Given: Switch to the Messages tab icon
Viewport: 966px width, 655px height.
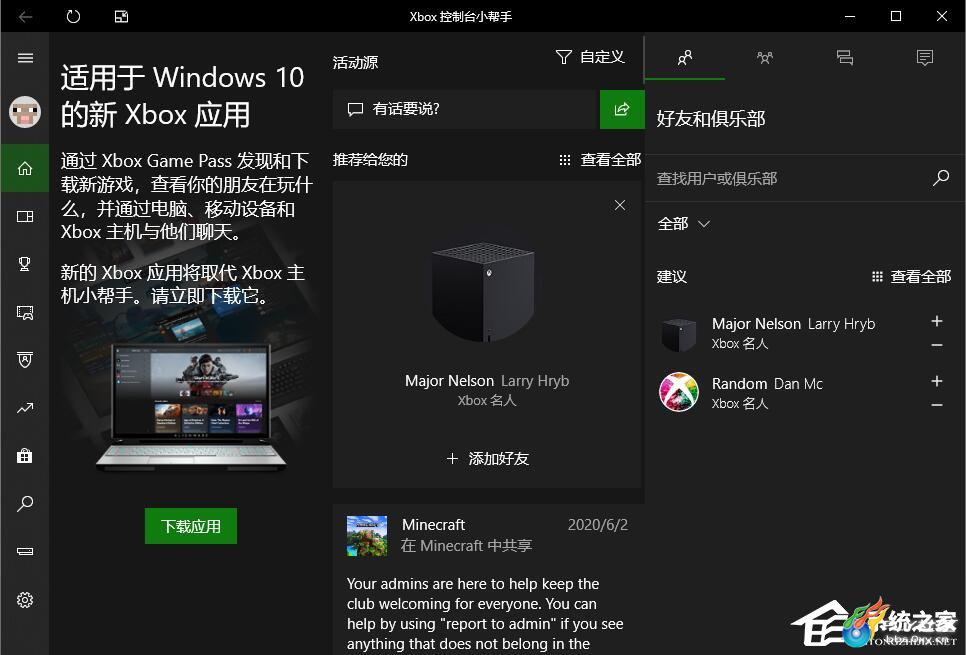Looking at the screenshot, I should point(845,58).
